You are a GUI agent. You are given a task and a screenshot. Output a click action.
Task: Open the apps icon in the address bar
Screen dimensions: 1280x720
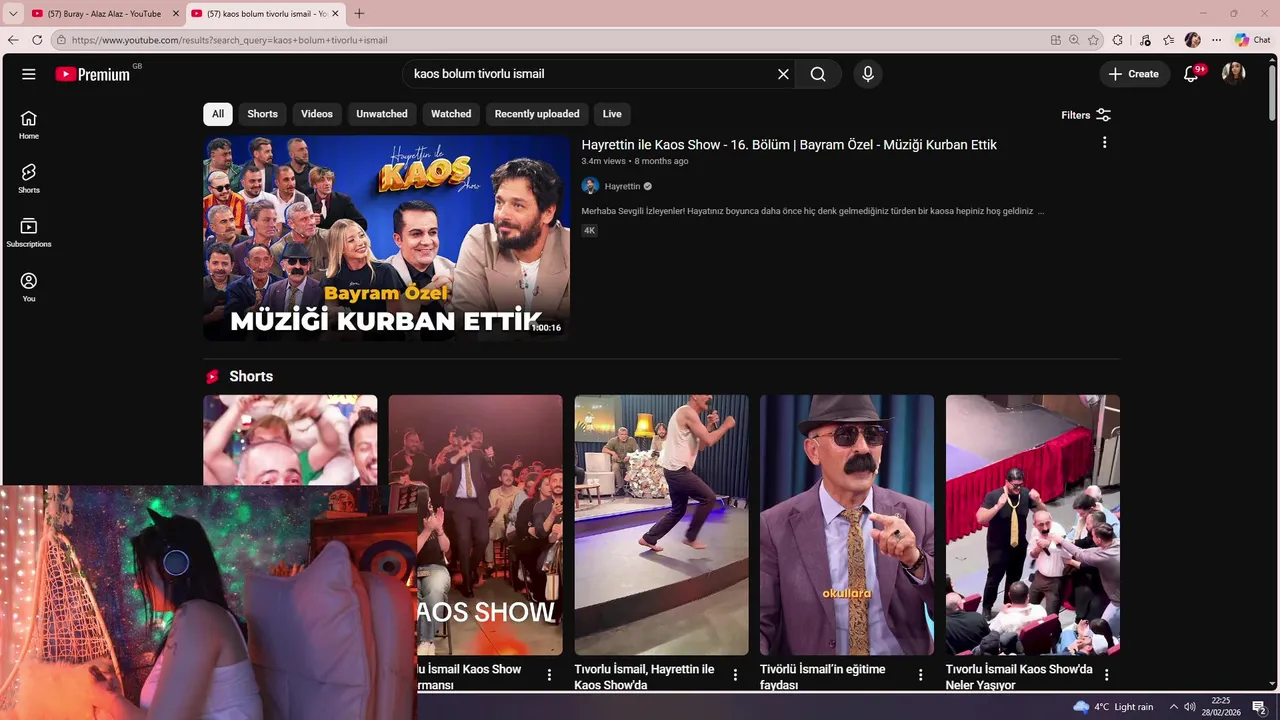[1056, 40]
